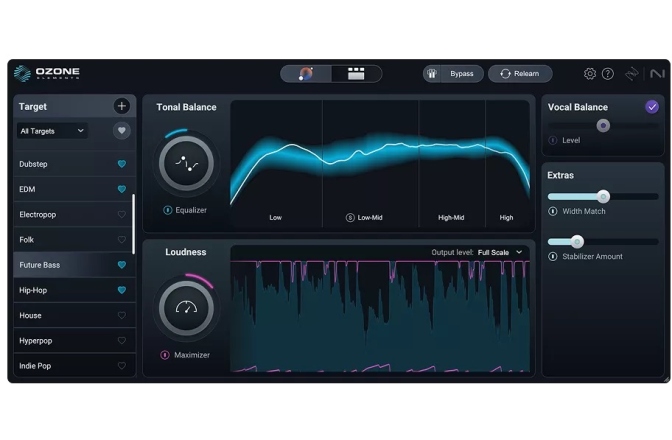672x440 pixels.
Task: Favorite the Hyperpop target heart
Action: coord(122,341)
